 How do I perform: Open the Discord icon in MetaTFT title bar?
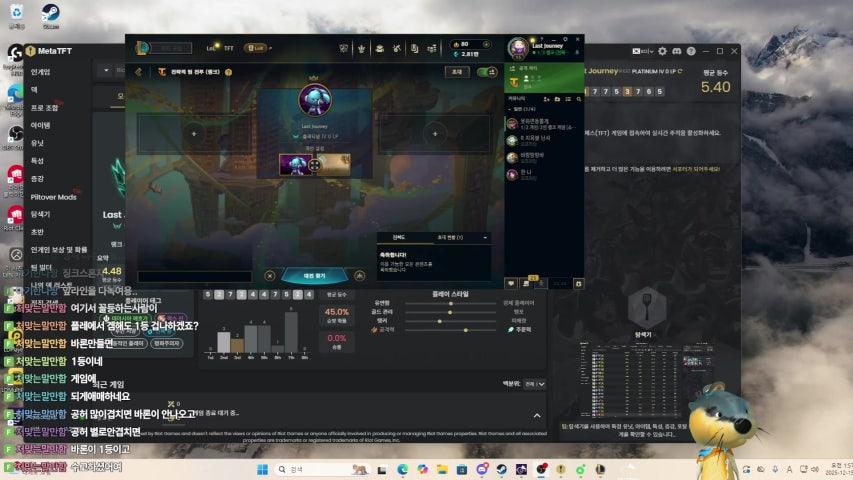tap(677, 51)
